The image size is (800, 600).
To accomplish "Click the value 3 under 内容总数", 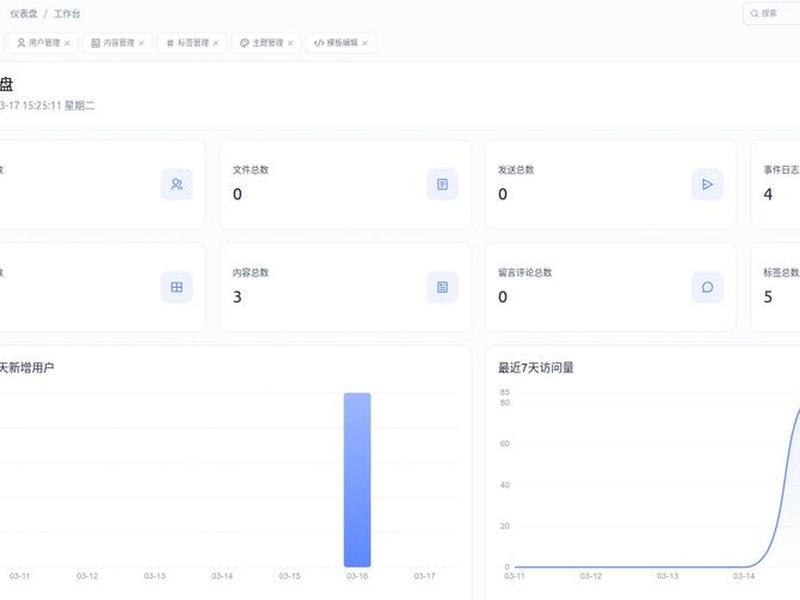I will pyautogui.click(x=237, y=297).
